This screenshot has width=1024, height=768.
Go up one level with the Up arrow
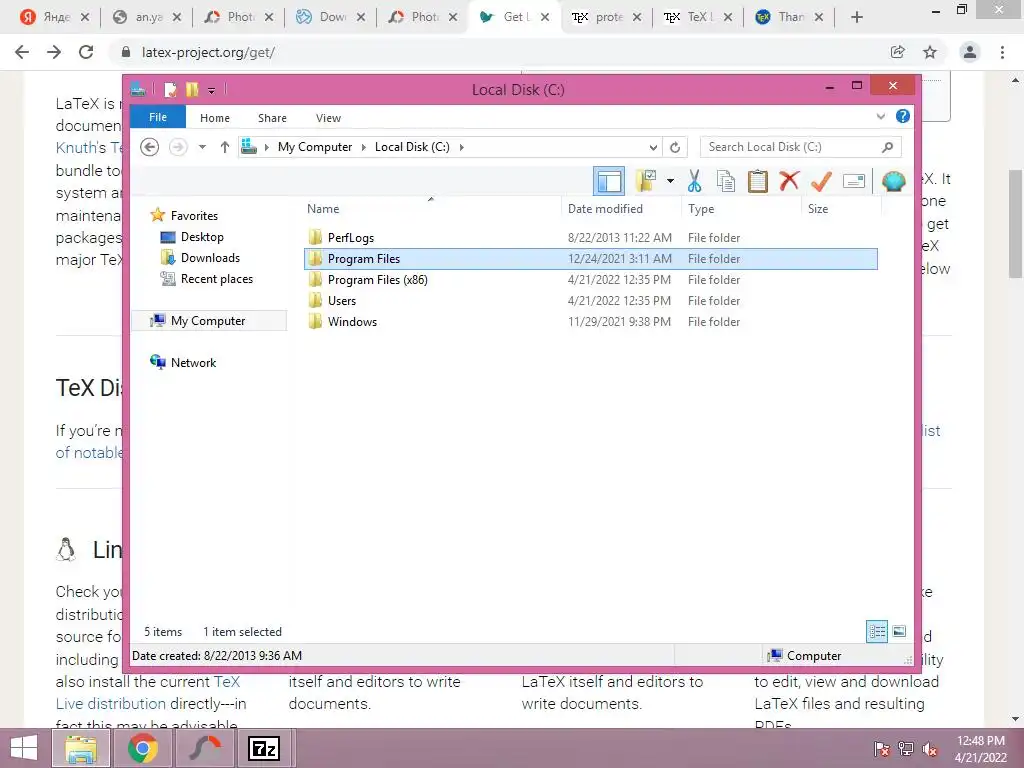[x=225, y=147]
